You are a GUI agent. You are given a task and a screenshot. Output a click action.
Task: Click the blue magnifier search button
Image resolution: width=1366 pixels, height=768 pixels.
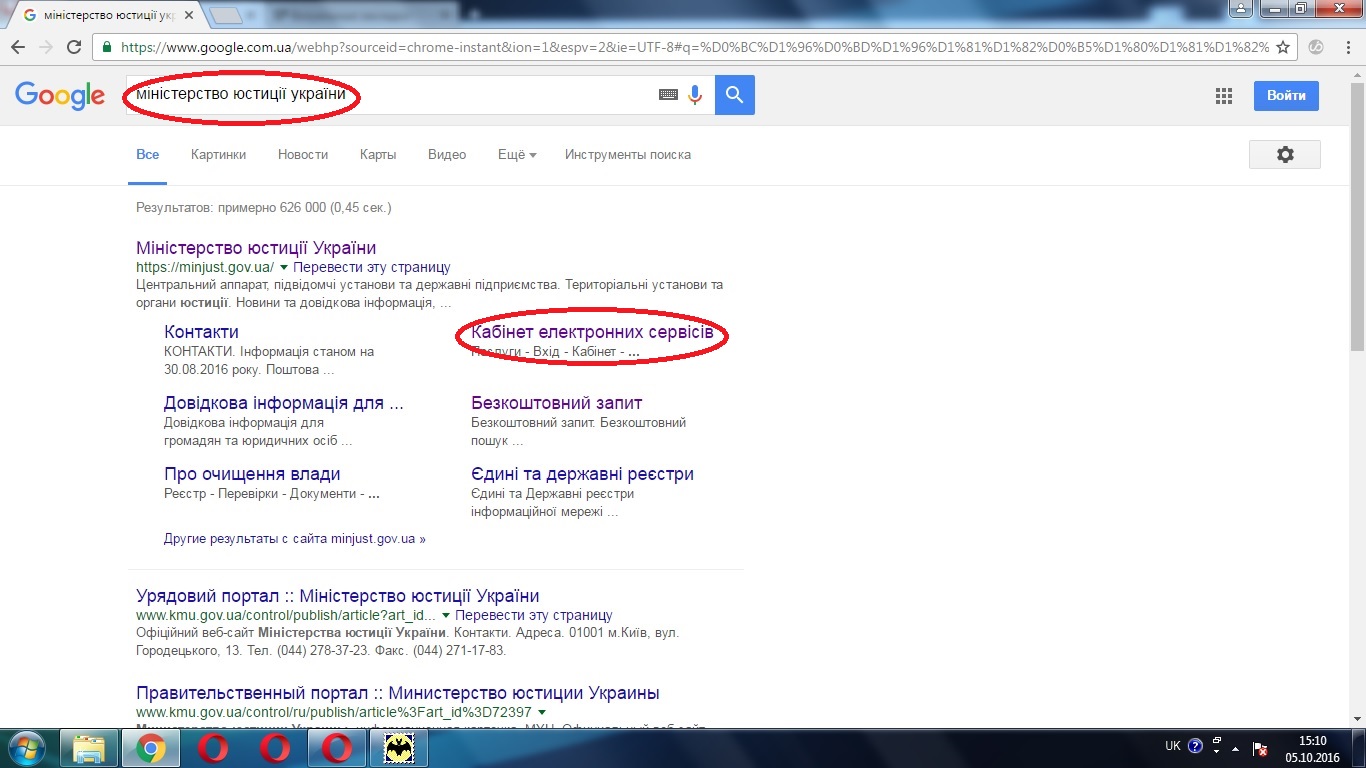point(735,95)
